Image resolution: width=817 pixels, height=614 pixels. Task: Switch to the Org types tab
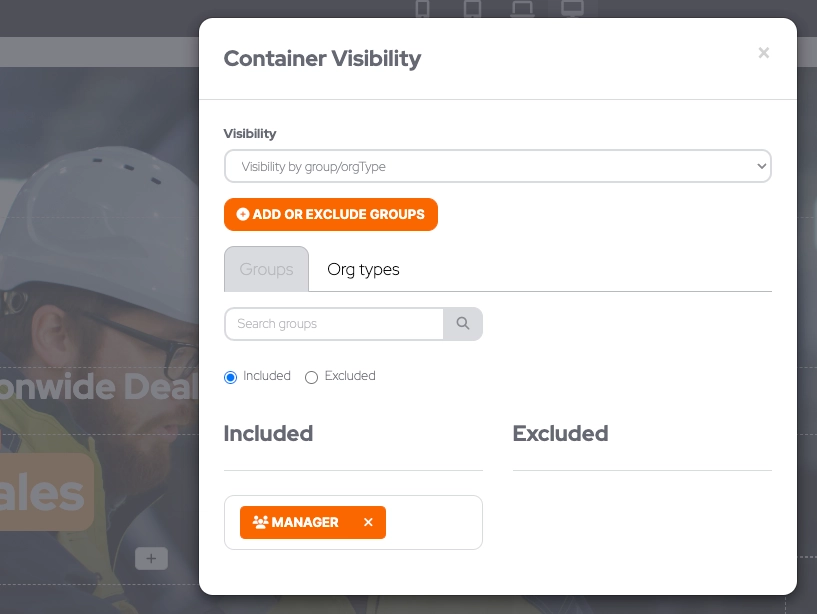[x=363, y=269]
